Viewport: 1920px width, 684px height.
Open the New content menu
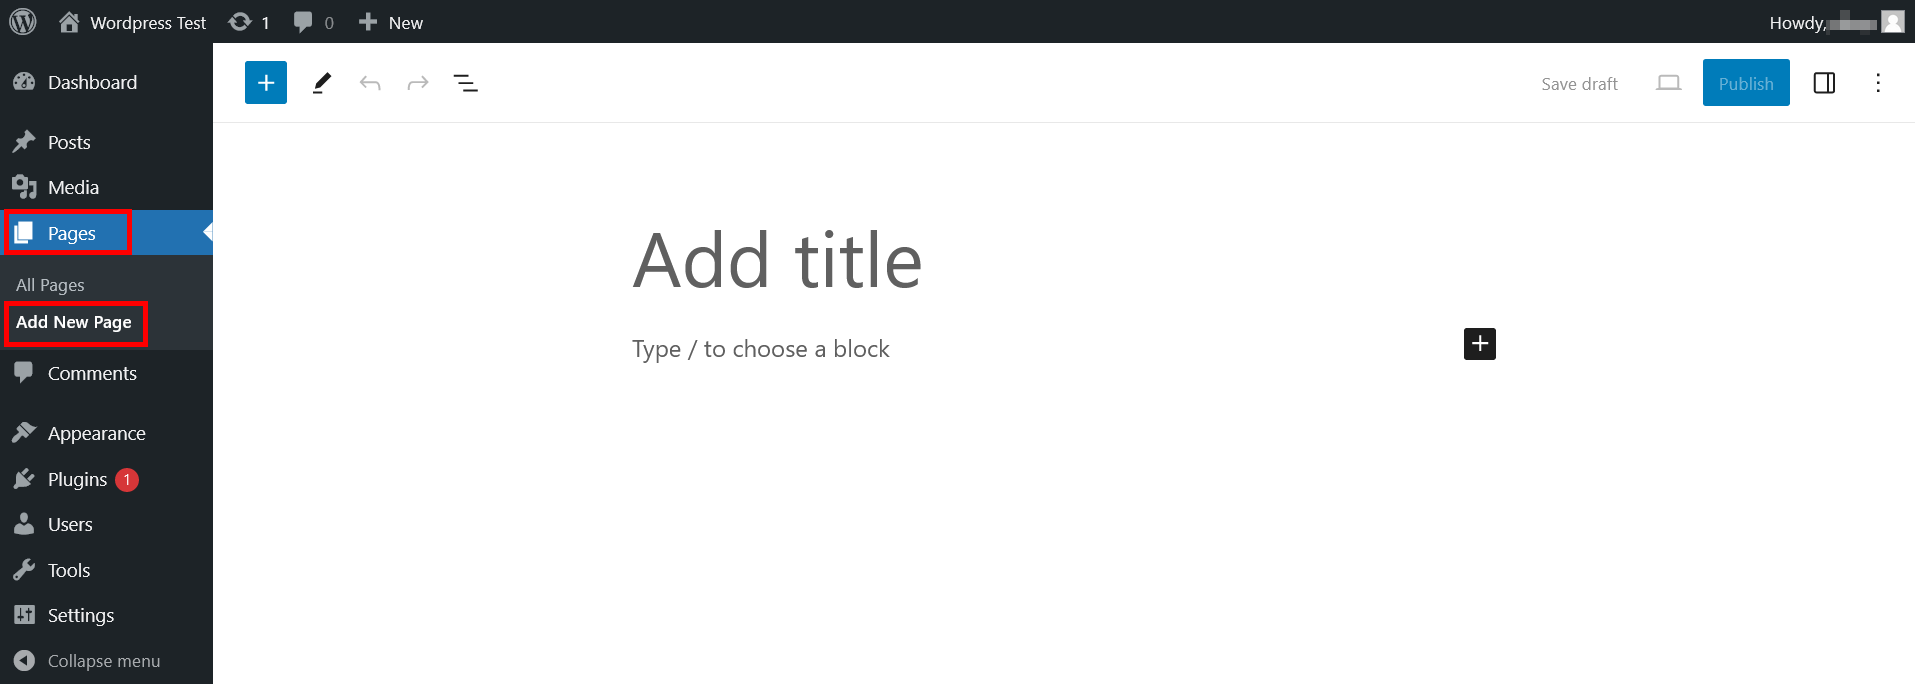[x=391, y=22]
